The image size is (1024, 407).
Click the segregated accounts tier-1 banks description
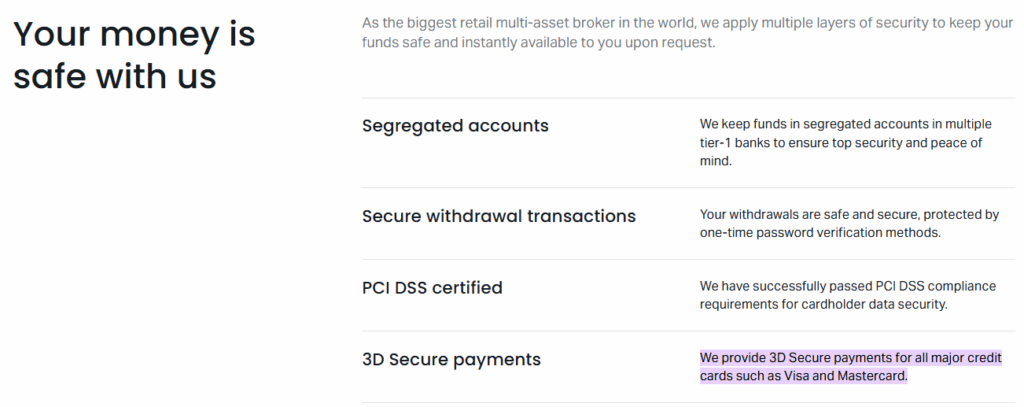click(846, 142)
